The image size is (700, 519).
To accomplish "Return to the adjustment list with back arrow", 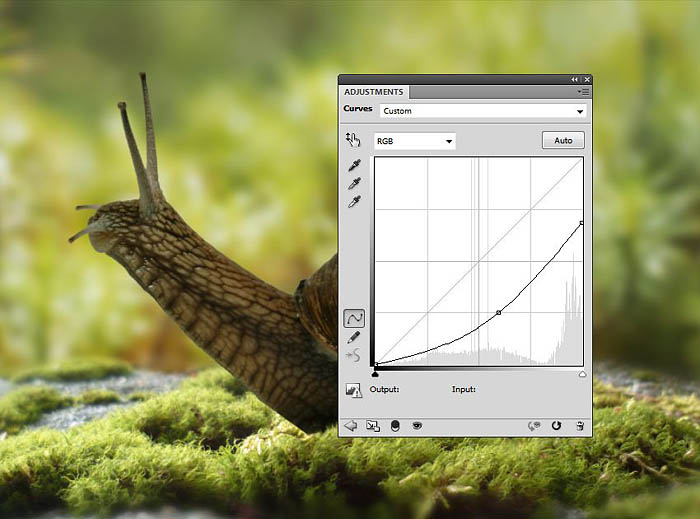I will pos(351,425).
